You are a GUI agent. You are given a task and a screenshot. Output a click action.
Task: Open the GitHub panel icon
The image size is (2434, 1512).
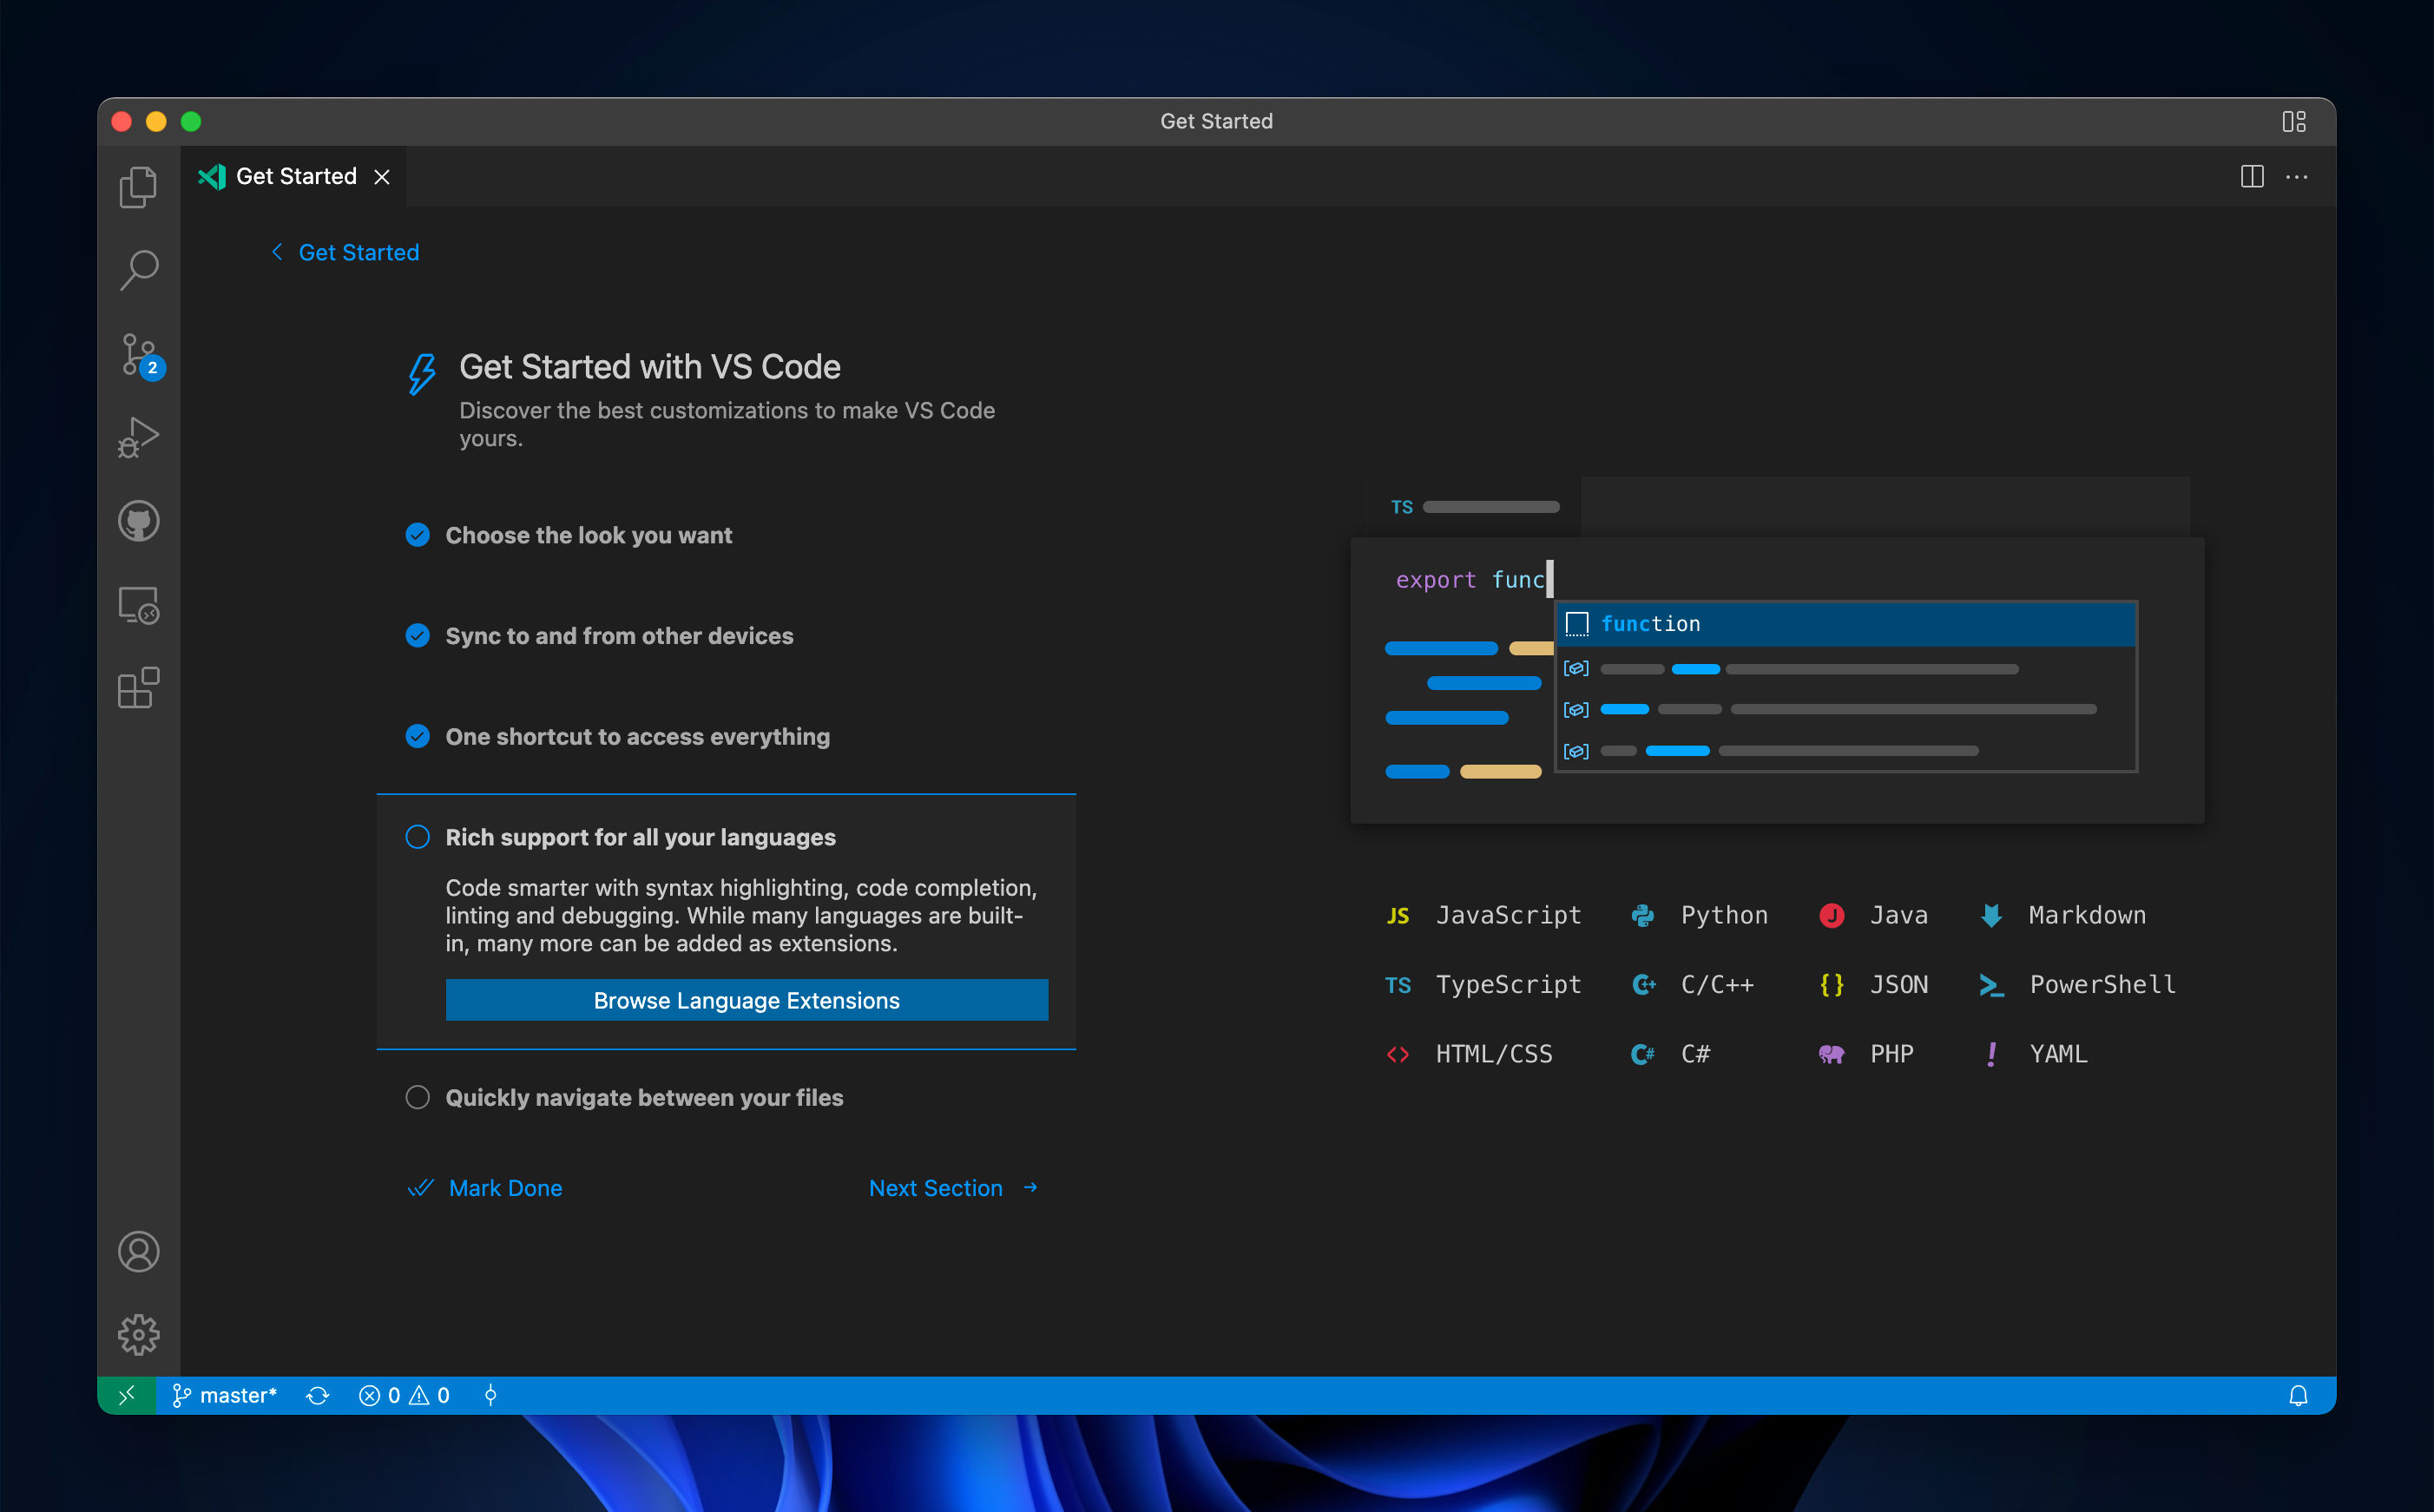click(138, 521)
